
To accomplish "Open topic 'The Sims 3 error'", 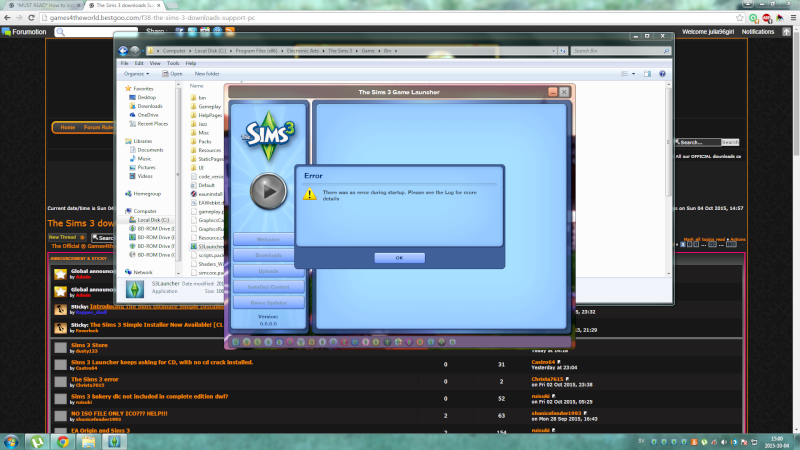I will click(94, 379).
